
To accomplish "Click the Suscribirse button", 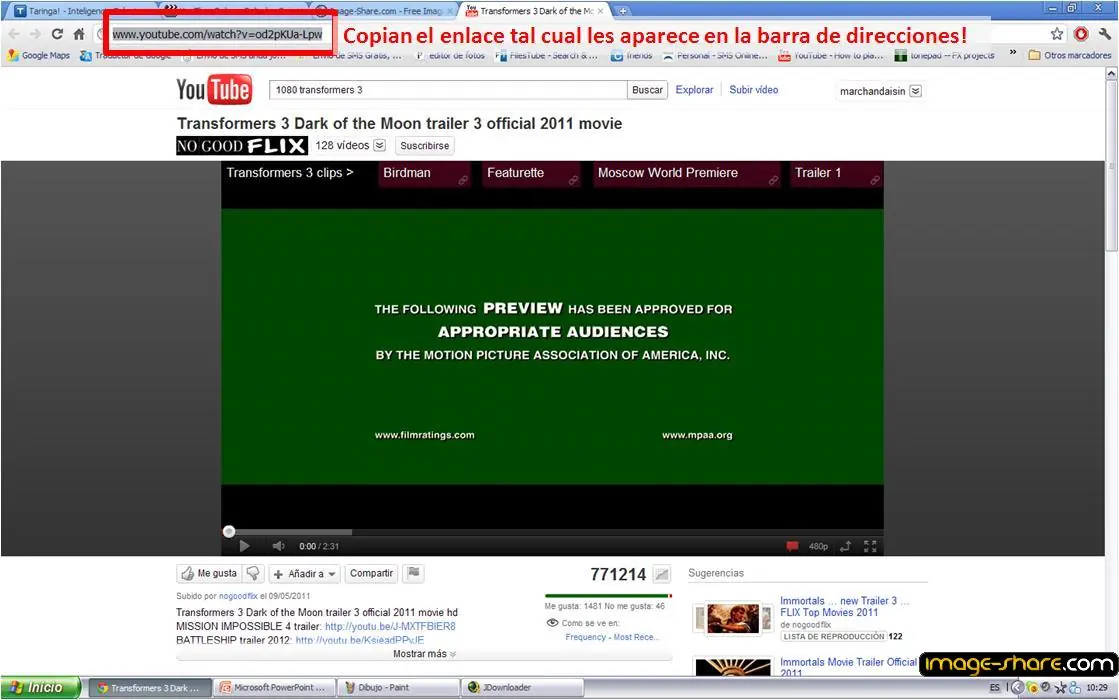I will click(x=425, y=146).
